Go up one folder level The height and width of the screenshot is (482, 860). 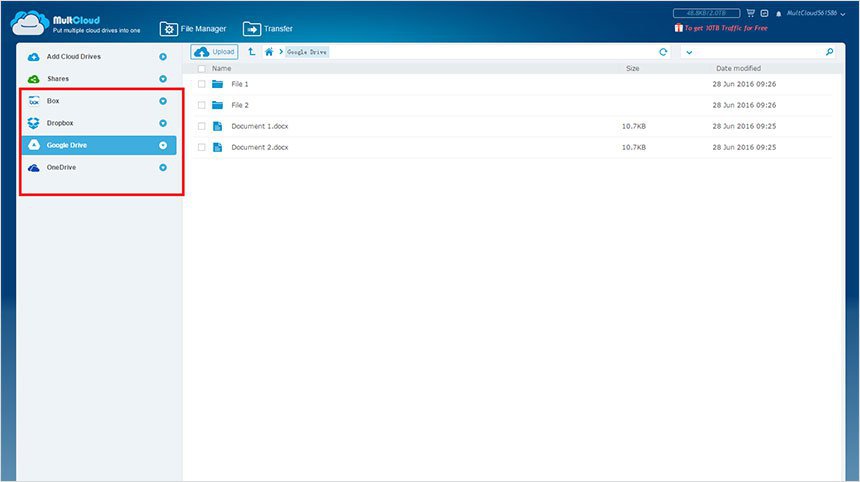click(251, 51)
